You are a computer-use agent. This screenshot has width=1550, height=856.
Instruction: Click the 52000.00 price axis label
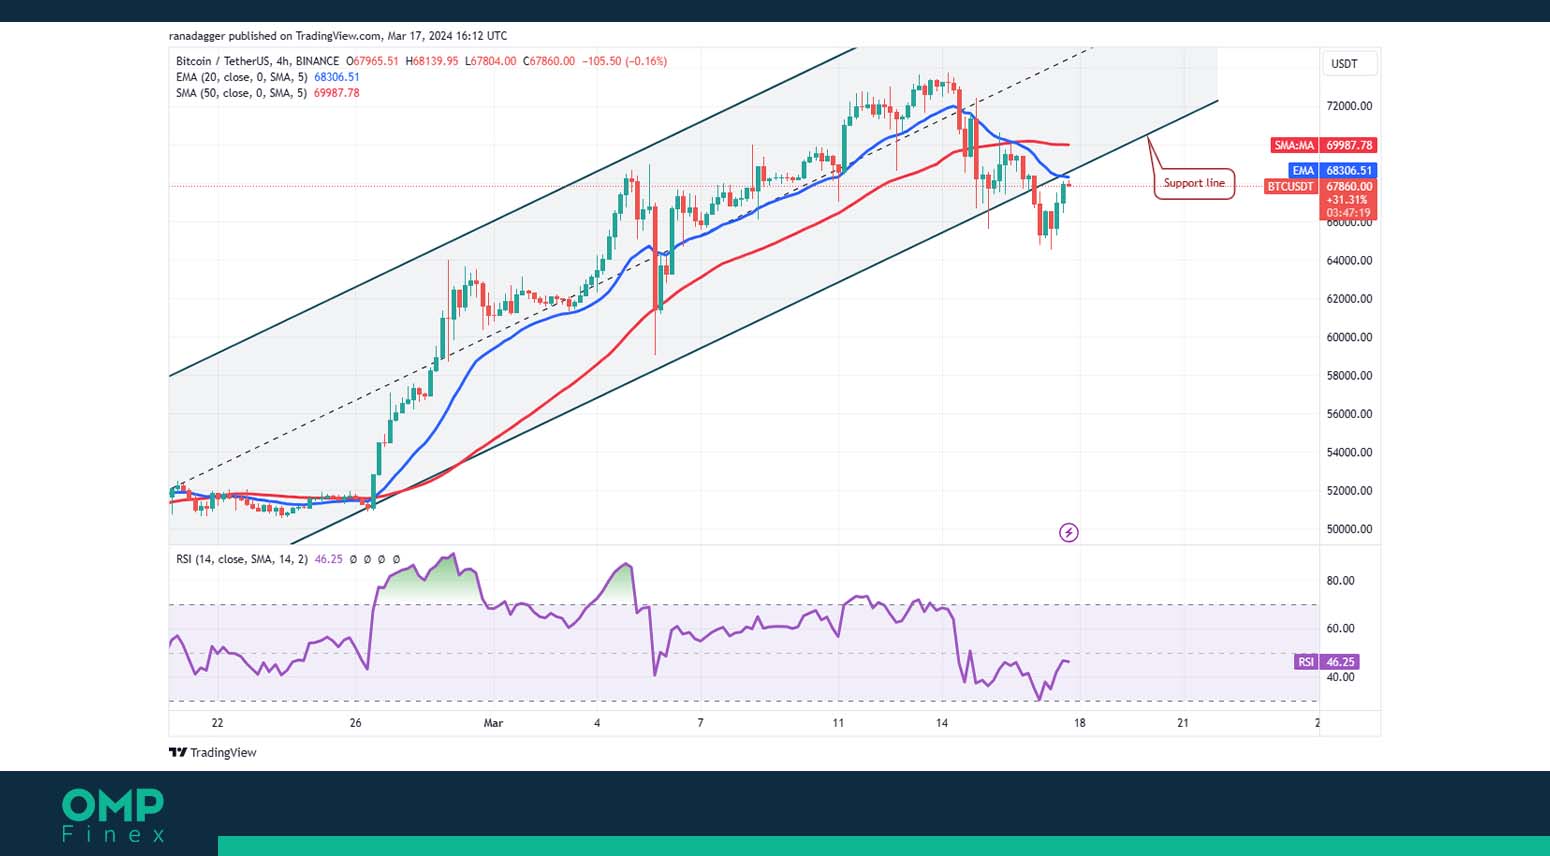(1349, 491)
